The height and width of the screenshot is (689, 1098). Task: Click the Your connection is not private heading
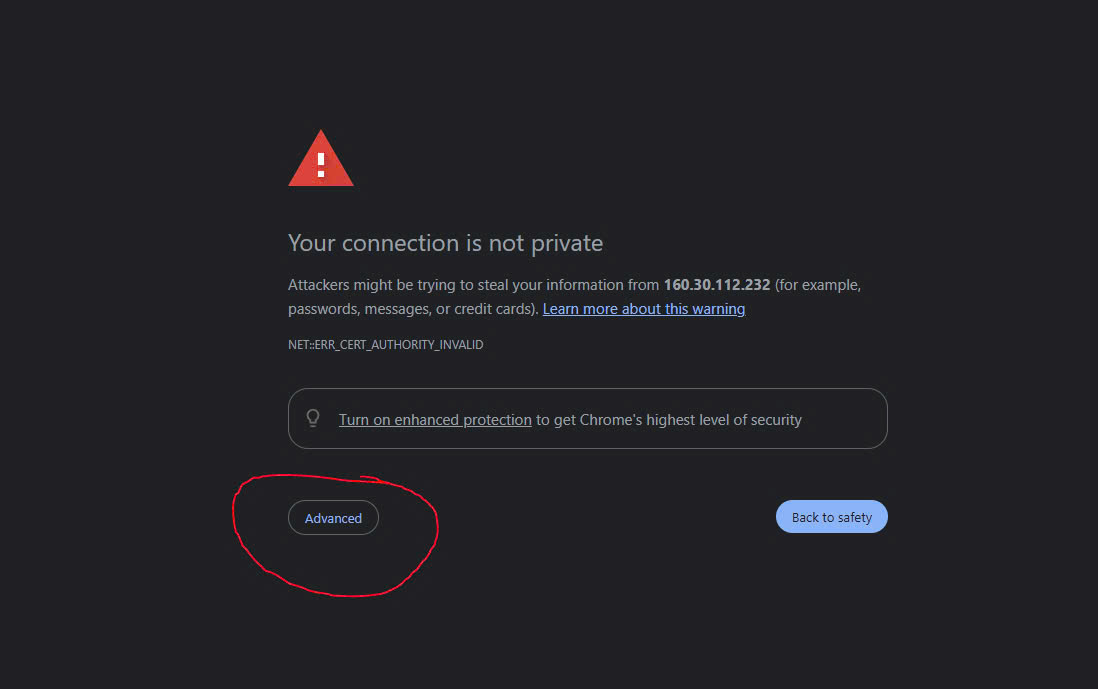pos(445,243)
